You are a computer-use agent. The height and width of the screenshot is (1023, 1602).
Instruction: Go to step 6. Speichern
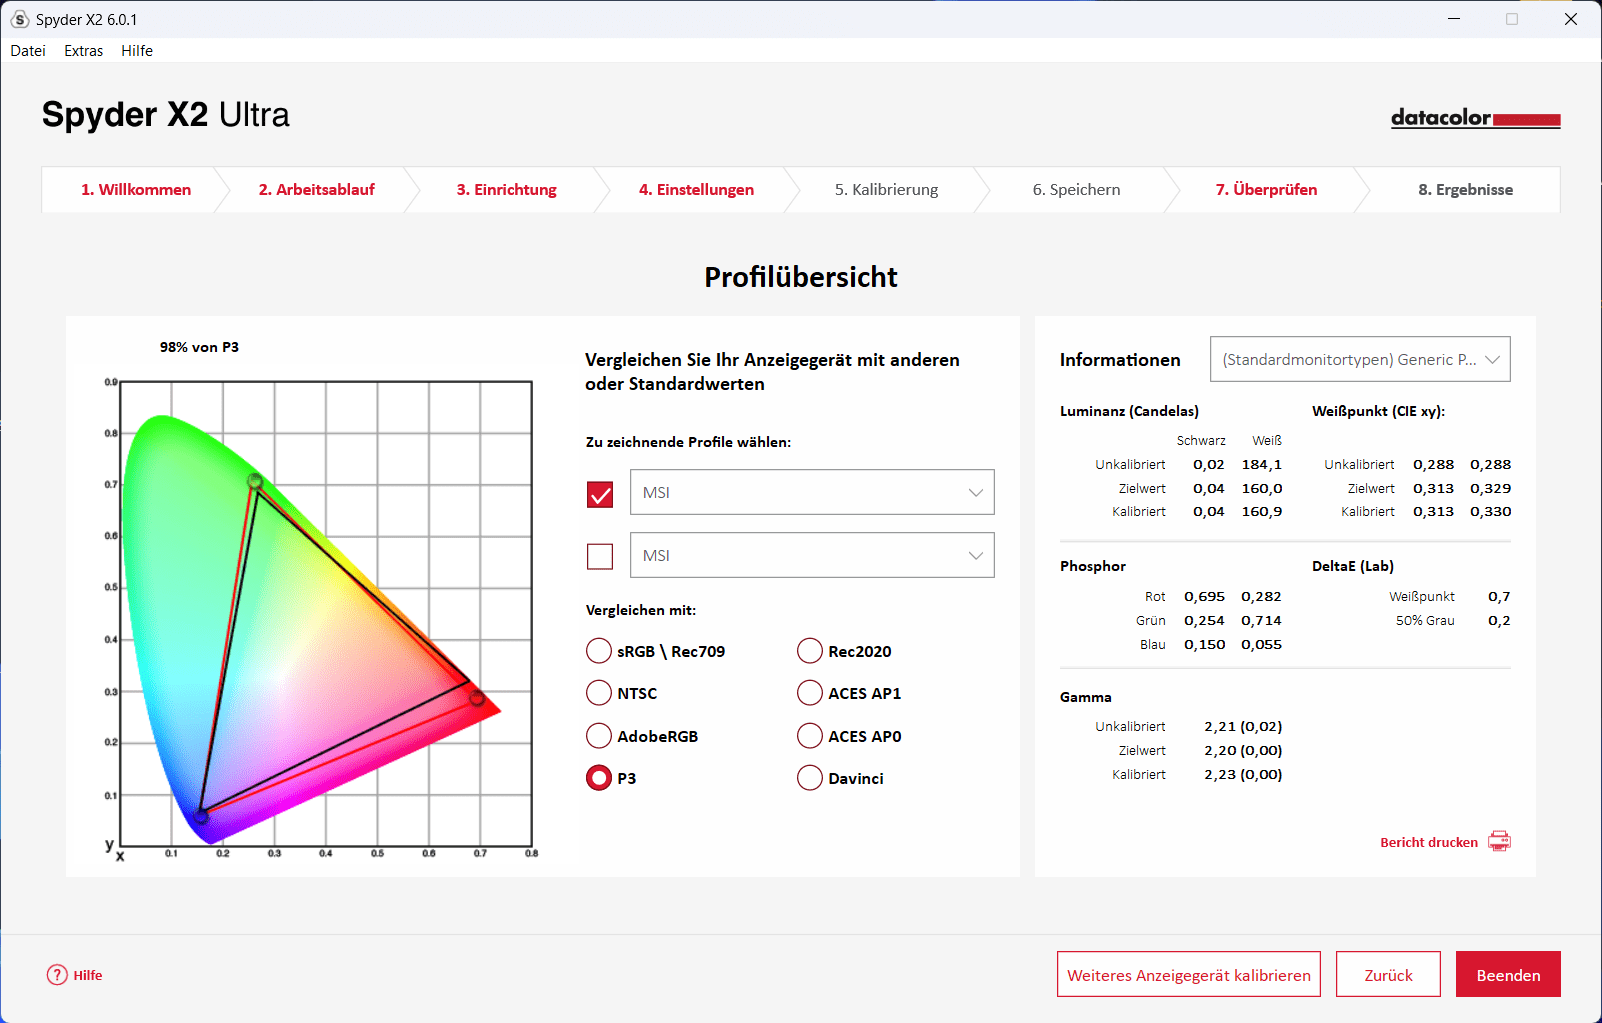pyautogui.click(x=1077, y=190)
